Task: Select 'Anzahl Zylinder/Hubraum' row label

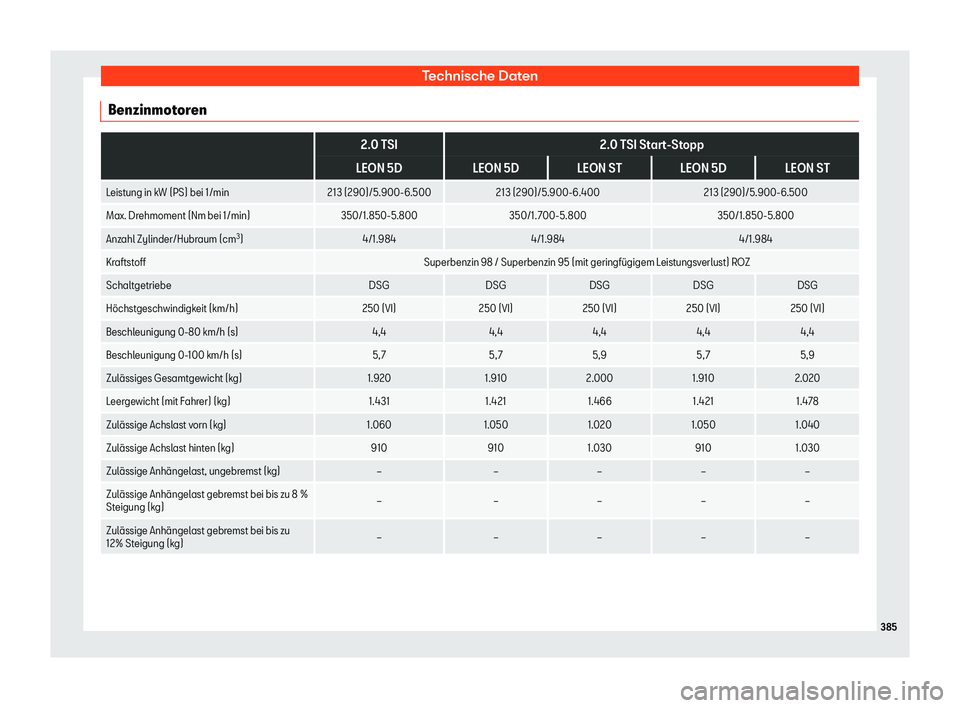Action: (x=174, y=239)
